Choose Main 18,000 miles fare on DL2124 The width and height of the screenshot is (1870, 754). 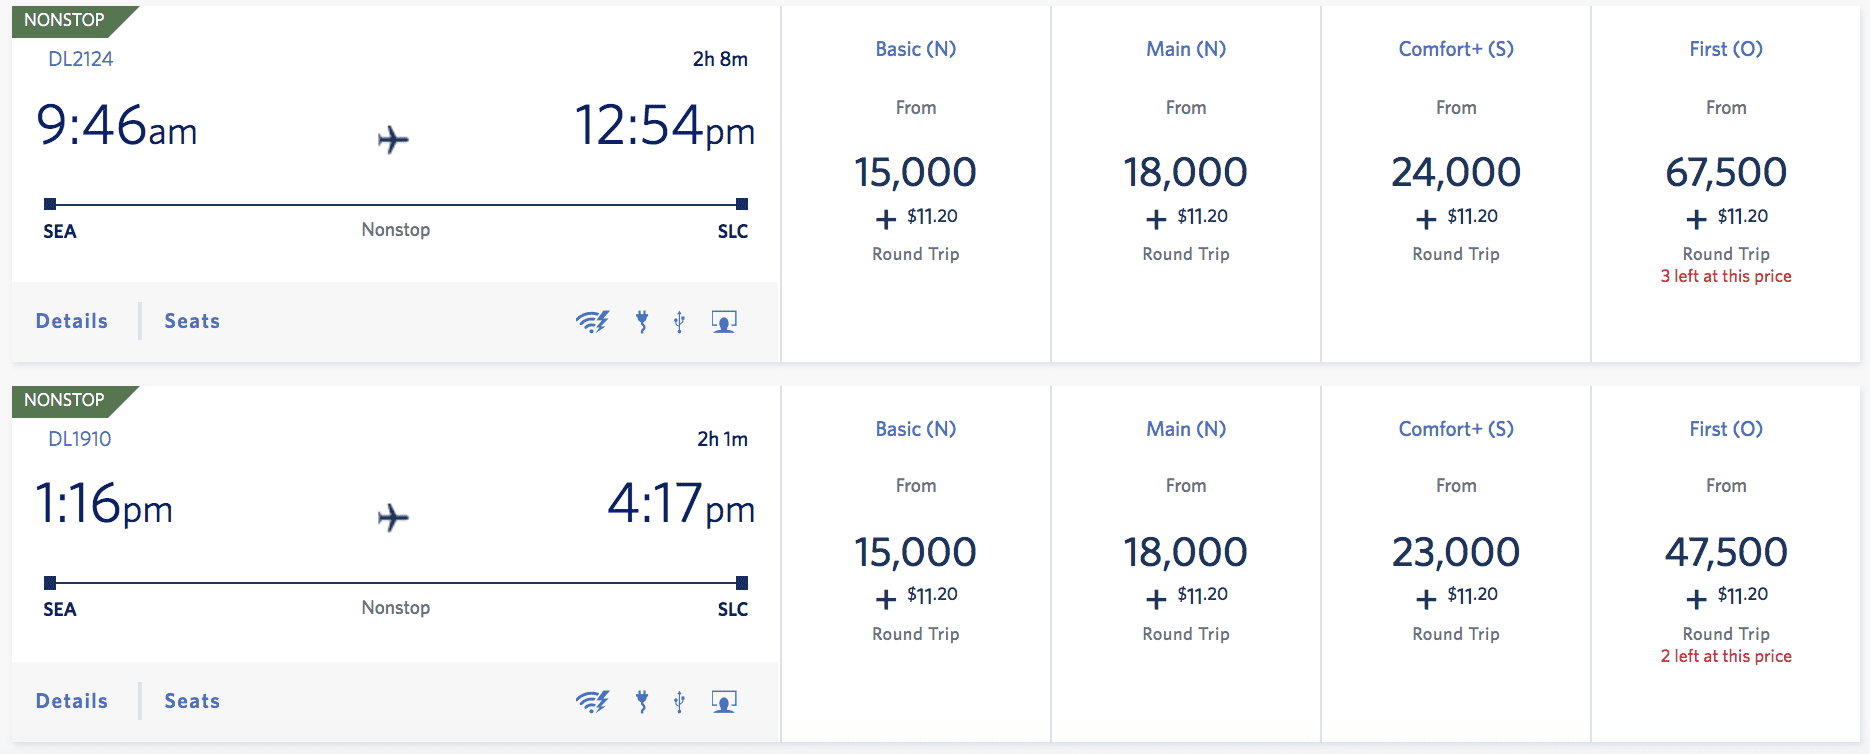(x=1185, y=173)
